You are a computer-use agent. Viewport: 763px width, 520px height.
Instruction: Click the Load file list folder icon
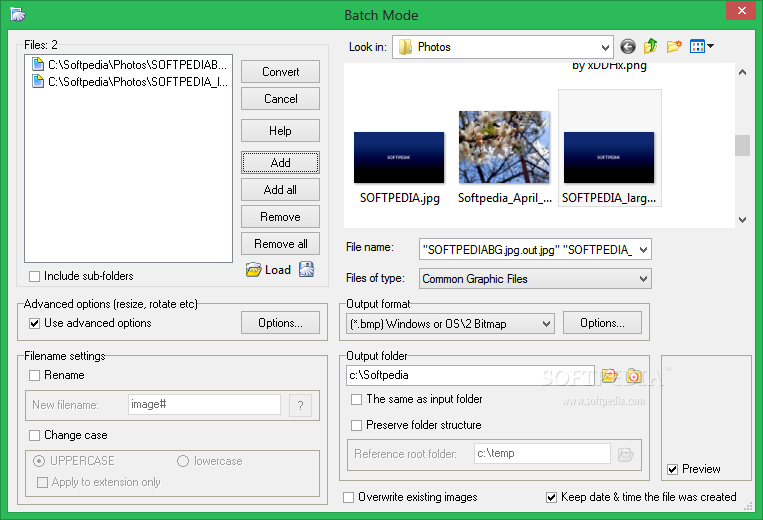point(253,269)
